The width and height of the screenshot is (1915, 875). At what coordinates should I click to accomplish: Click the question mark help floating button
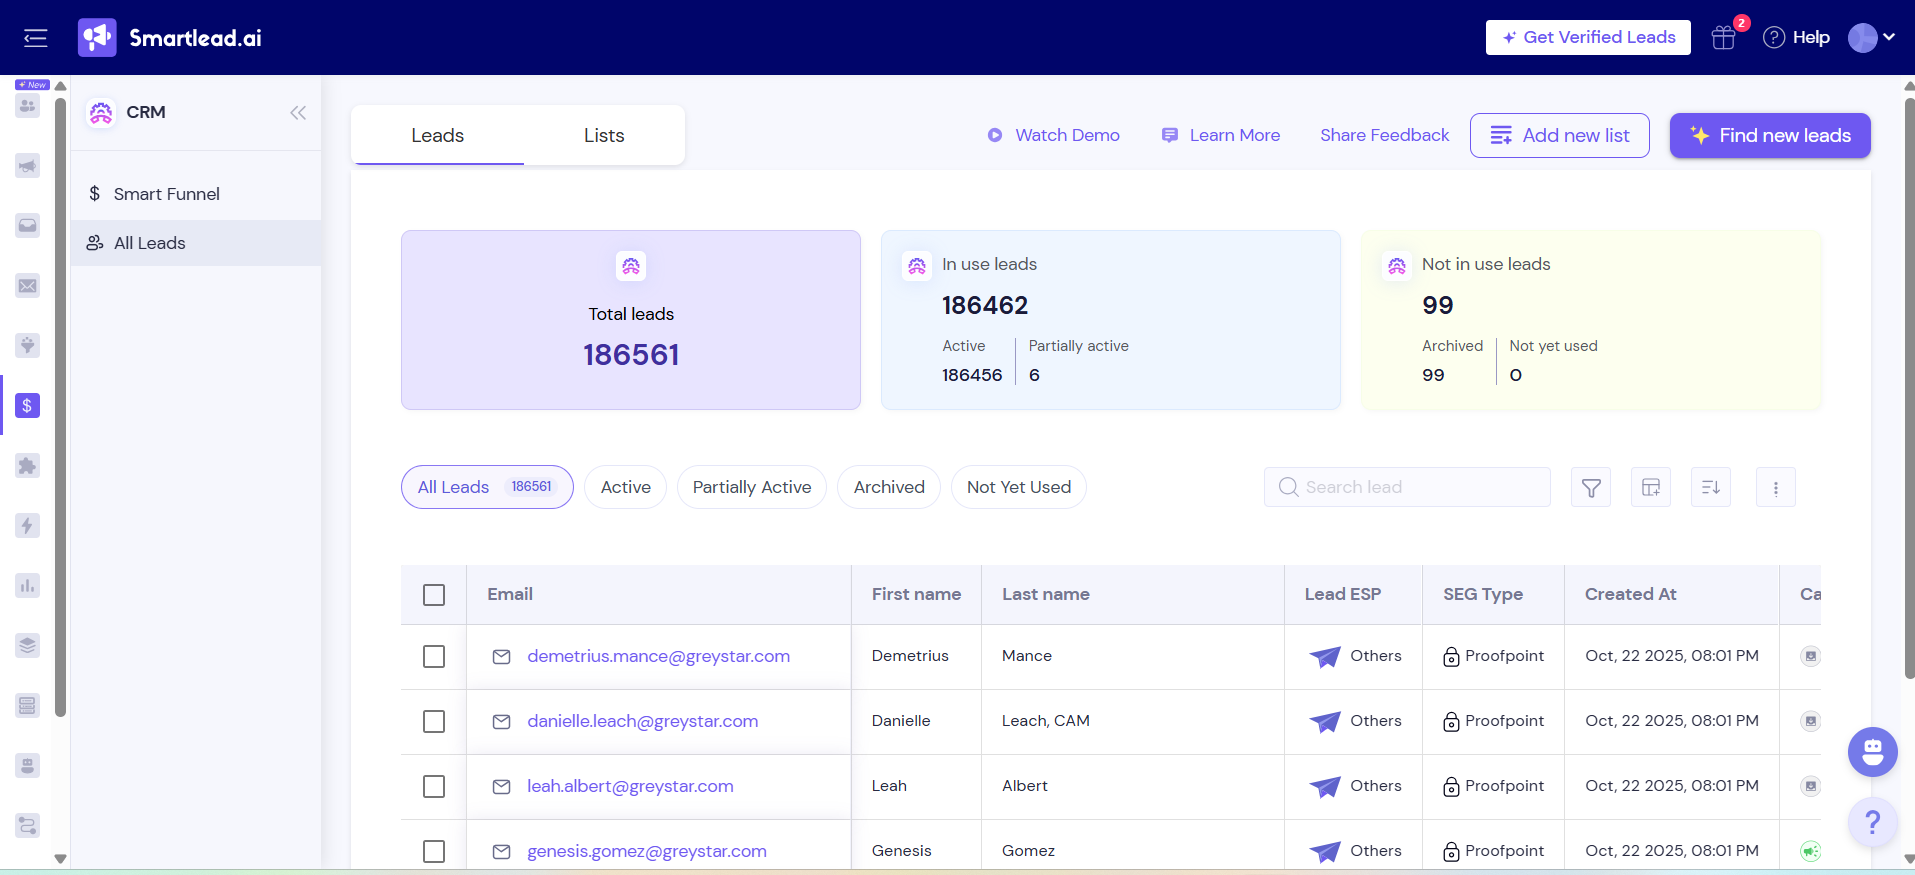coord(1873,822)
